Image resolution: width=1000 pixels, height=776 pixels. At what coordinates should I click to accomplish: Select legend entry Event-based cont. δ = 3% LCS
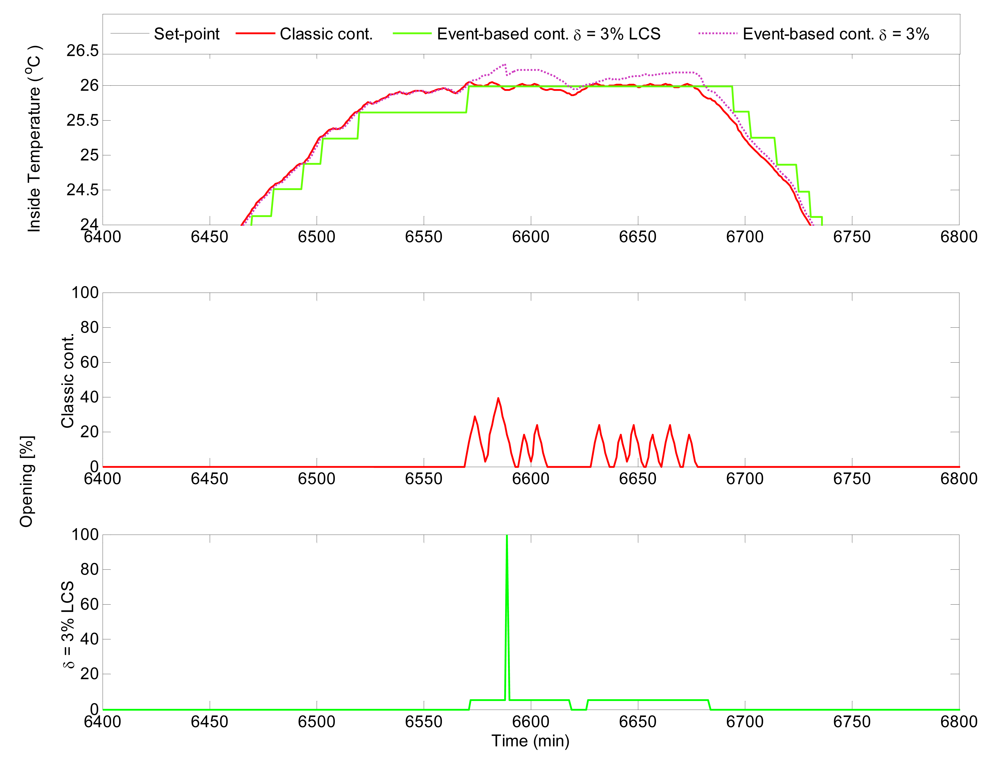point(548,34)
